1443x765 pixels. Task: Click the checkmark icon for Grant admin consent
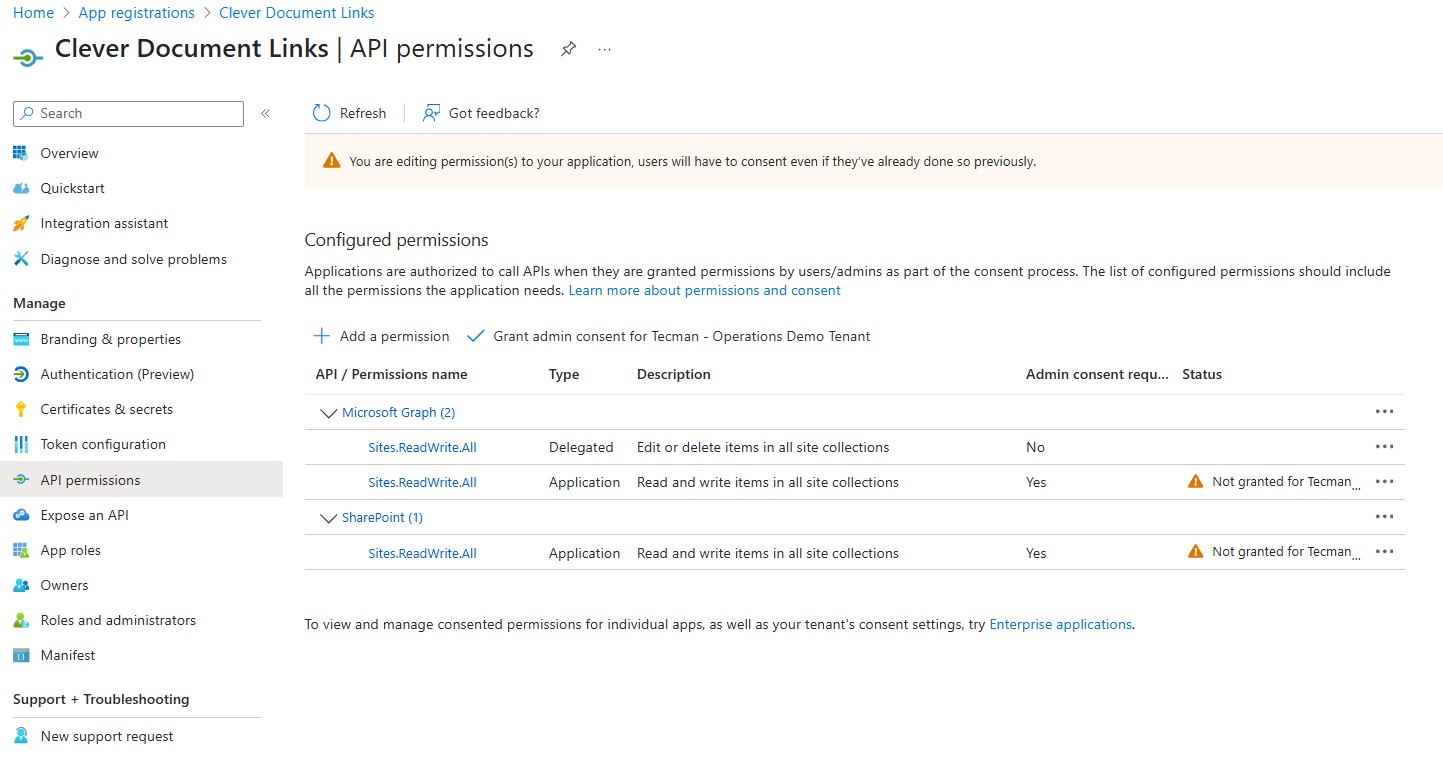(475, 336)
